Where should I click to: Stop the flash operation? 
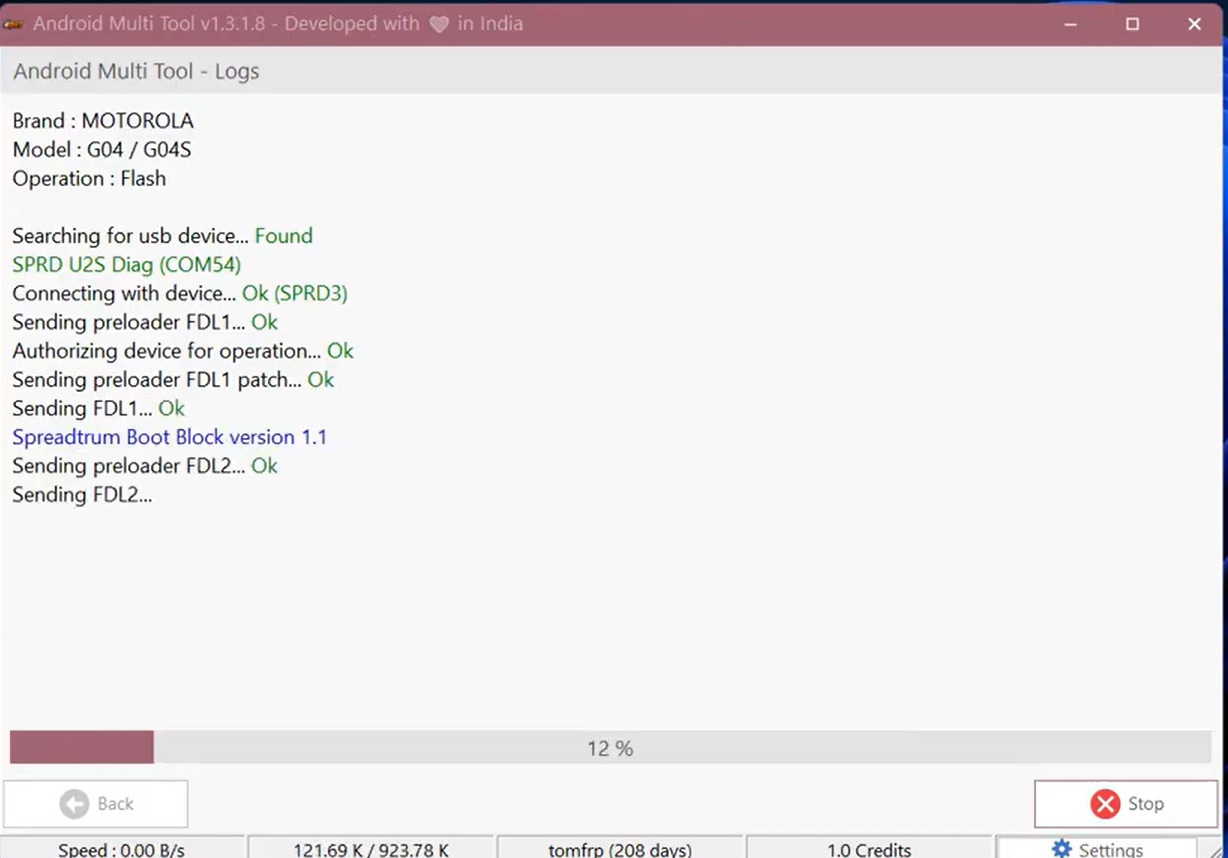(x=1127, y=804)
